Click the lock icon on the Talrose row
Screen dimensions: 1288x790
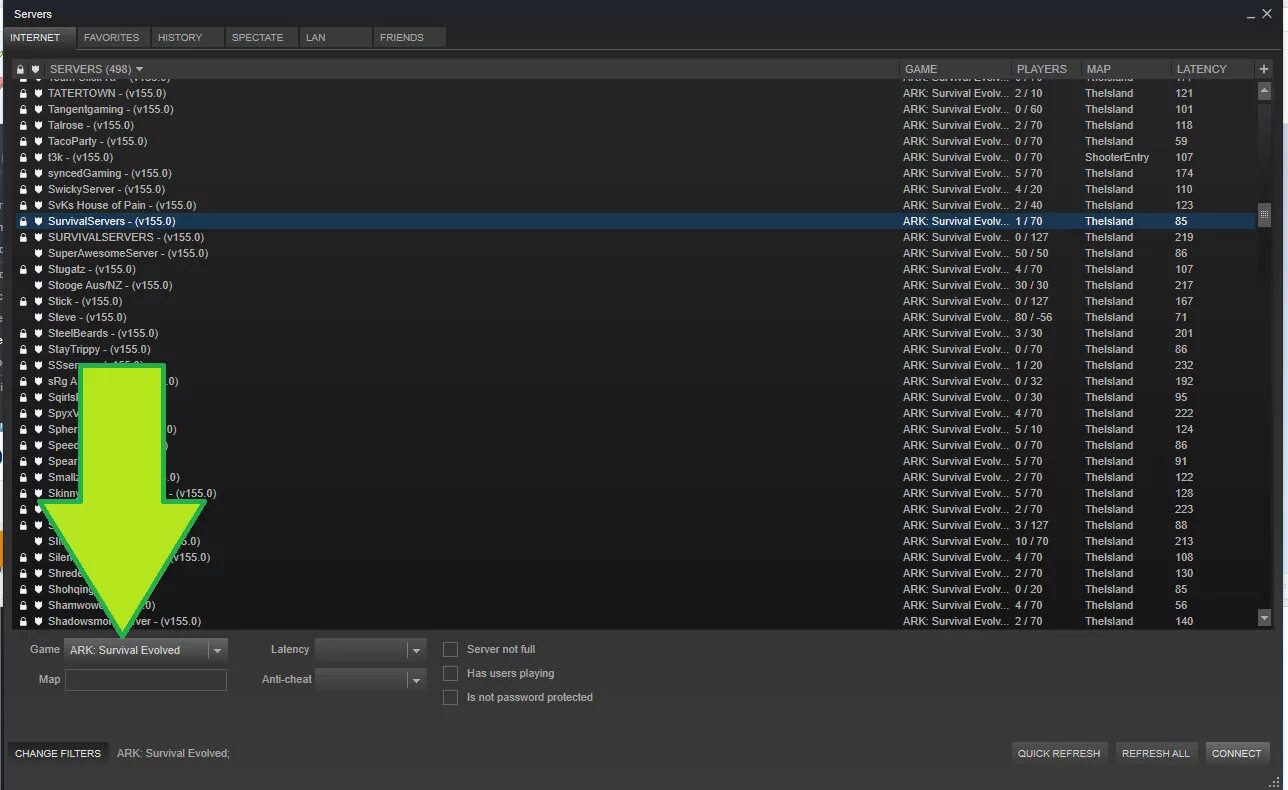tap(23, 125)
